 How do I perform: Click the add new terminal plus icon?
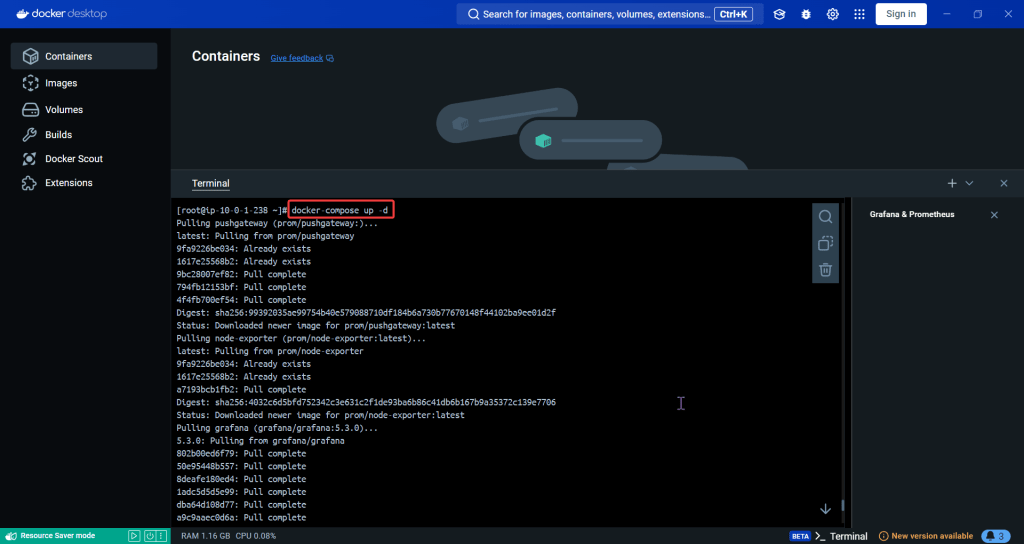(952, 183)
